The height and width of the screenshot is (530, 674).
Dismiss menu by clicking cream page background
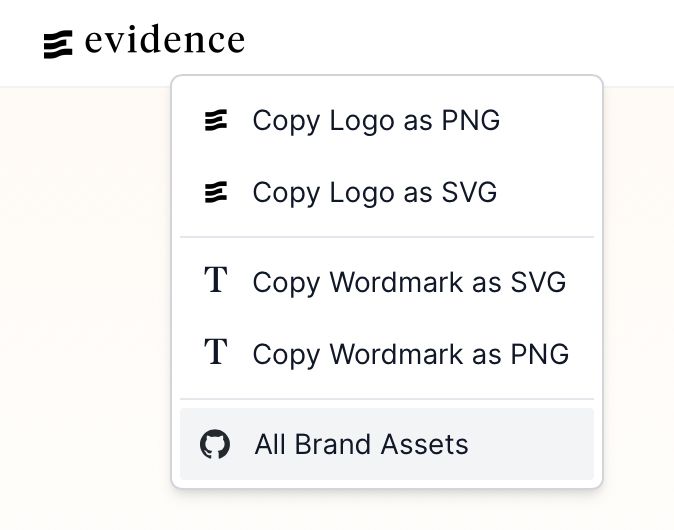pos(86,301)
